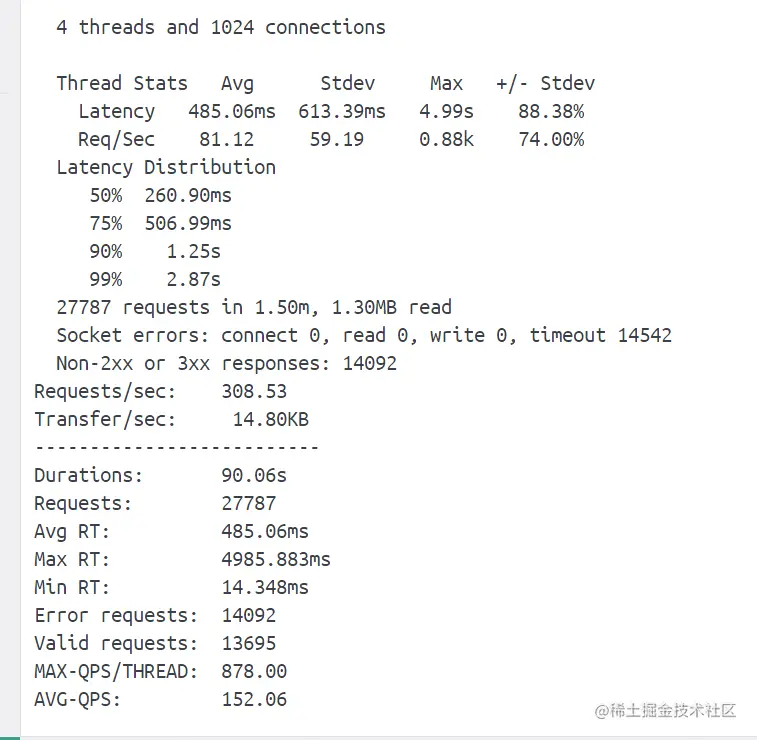757x740 pixels.
Task: Click the Req/Sec max value 0.88k
Action: point(446,139)
